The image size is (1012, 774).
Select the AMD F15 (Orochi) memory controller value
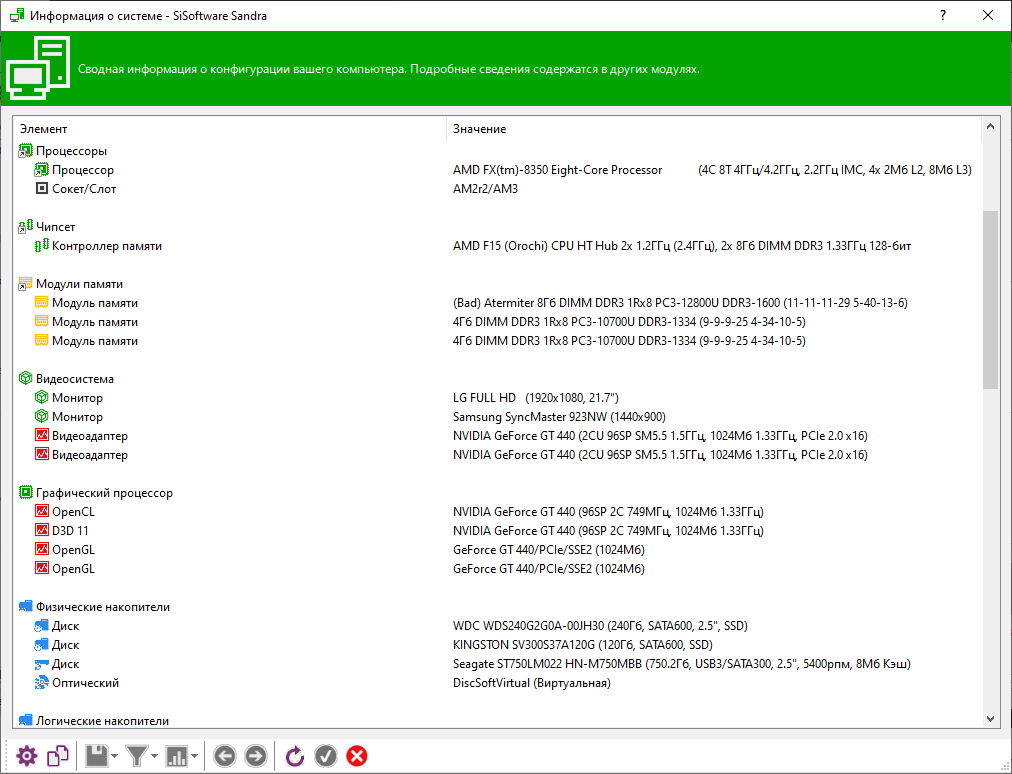(x=682, y=246)
